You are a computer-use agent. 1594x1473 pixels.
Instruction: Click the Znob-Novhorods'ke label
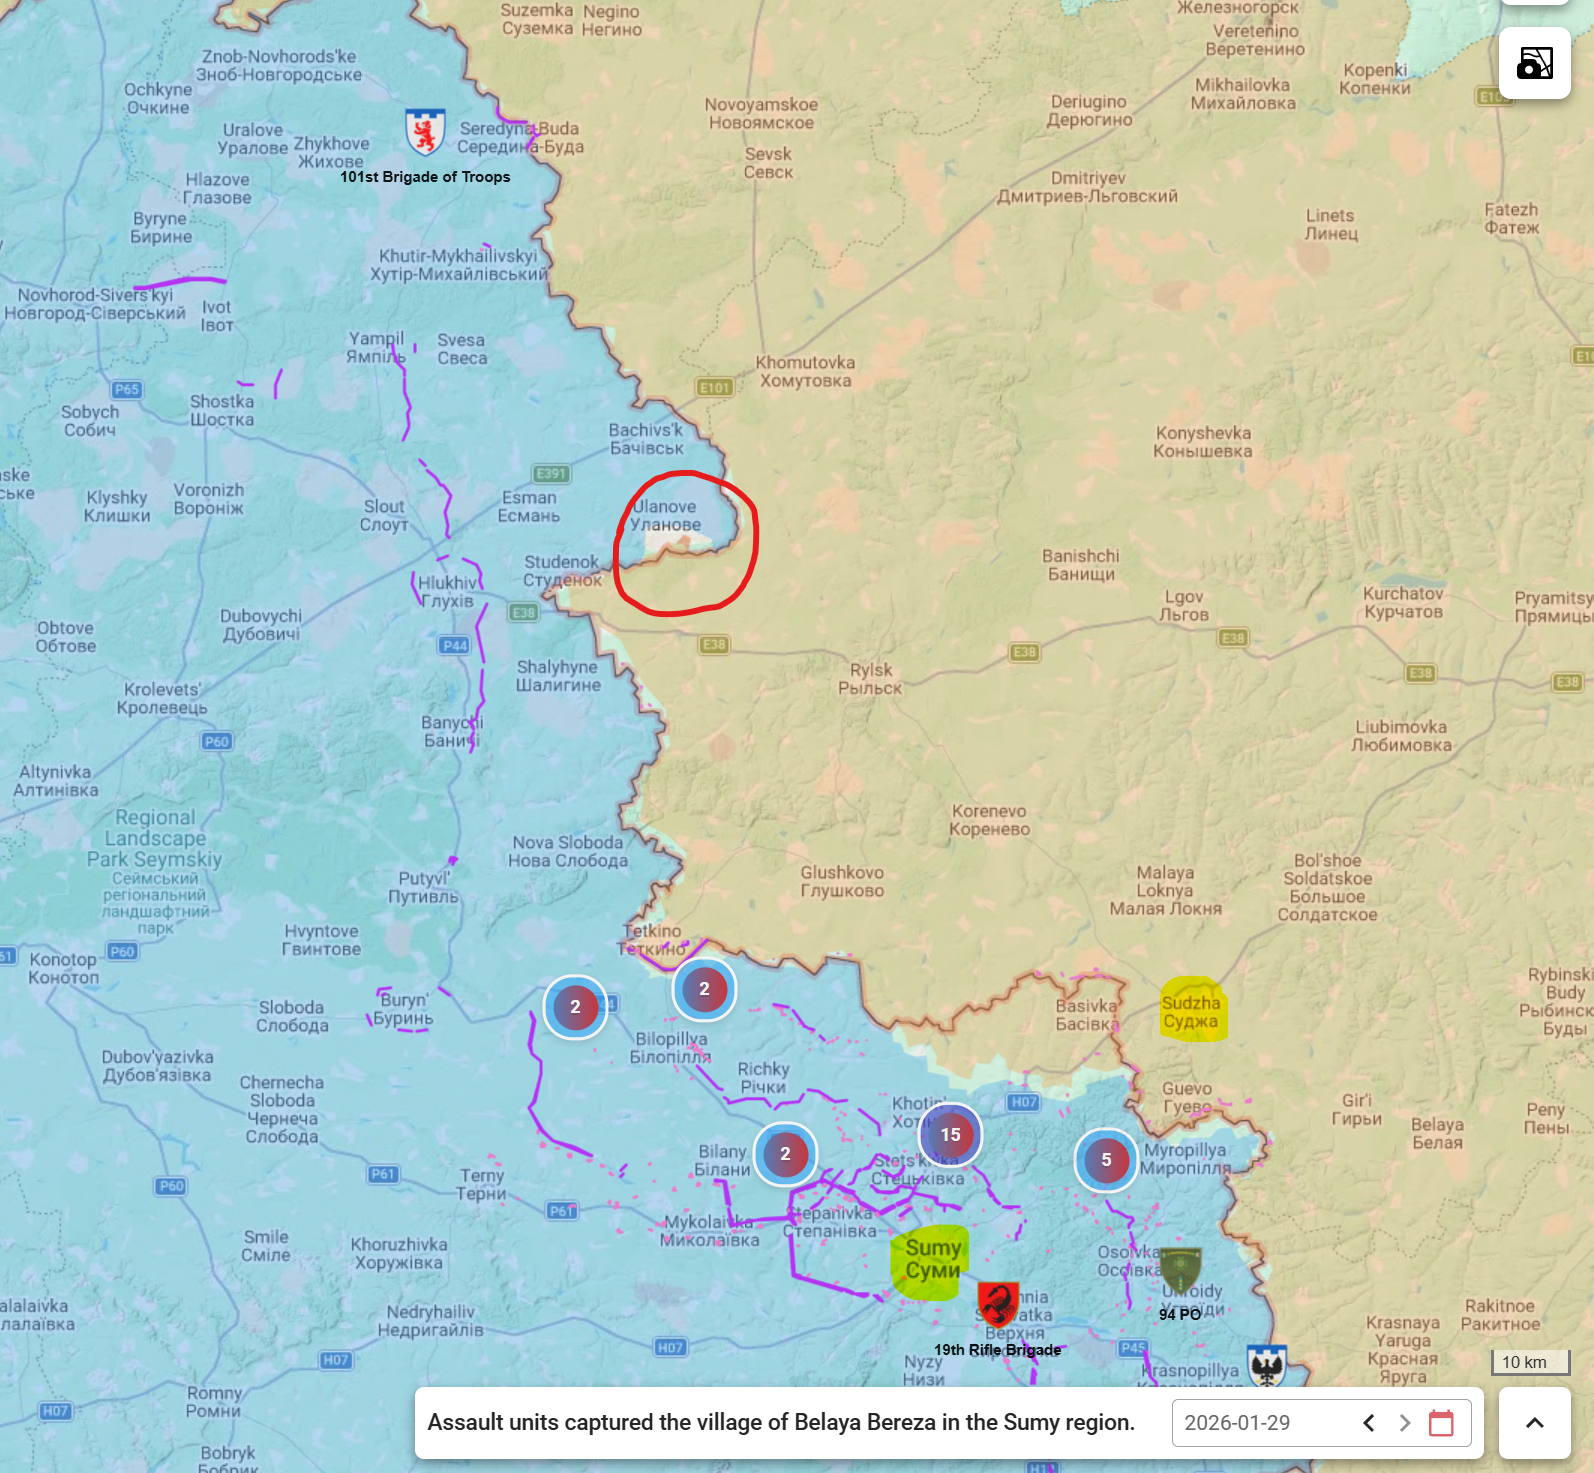(x=279, y=65)
